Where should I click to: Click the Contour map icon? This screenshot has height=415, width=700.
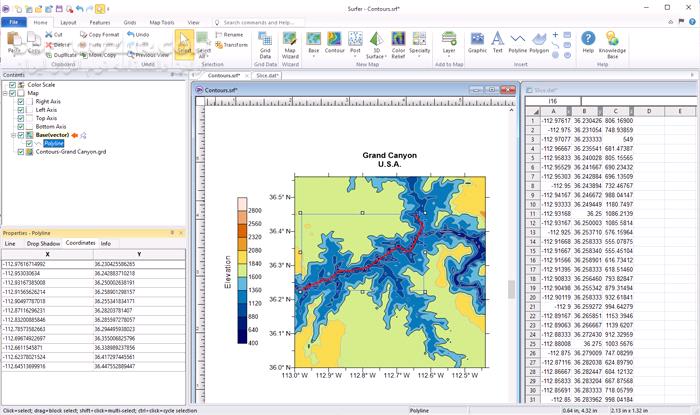pyautogui.click(x=335, y=42)
